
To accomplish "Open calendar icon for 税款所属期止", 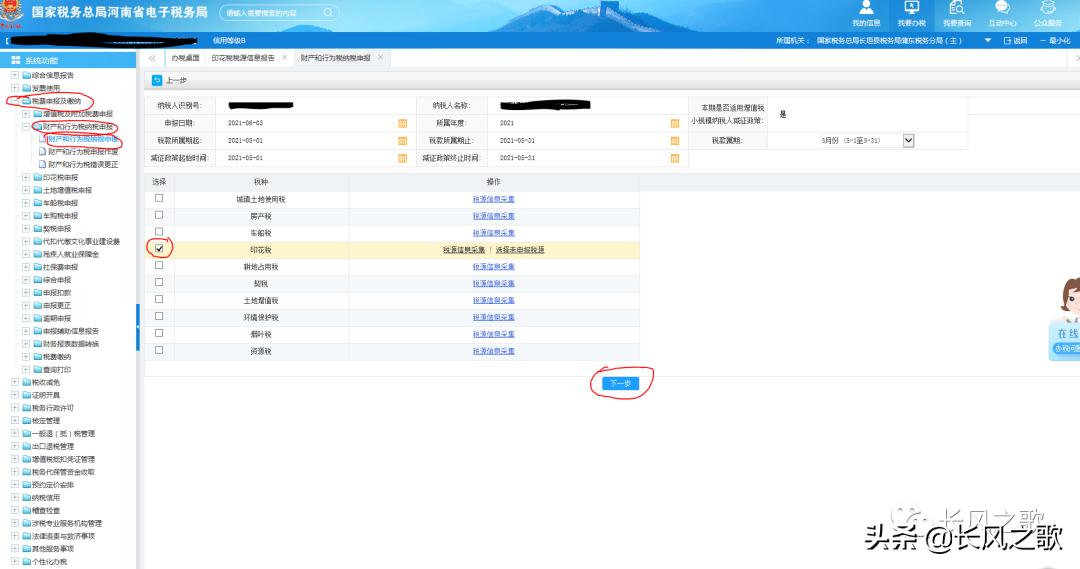I will (x=675, y=141).
